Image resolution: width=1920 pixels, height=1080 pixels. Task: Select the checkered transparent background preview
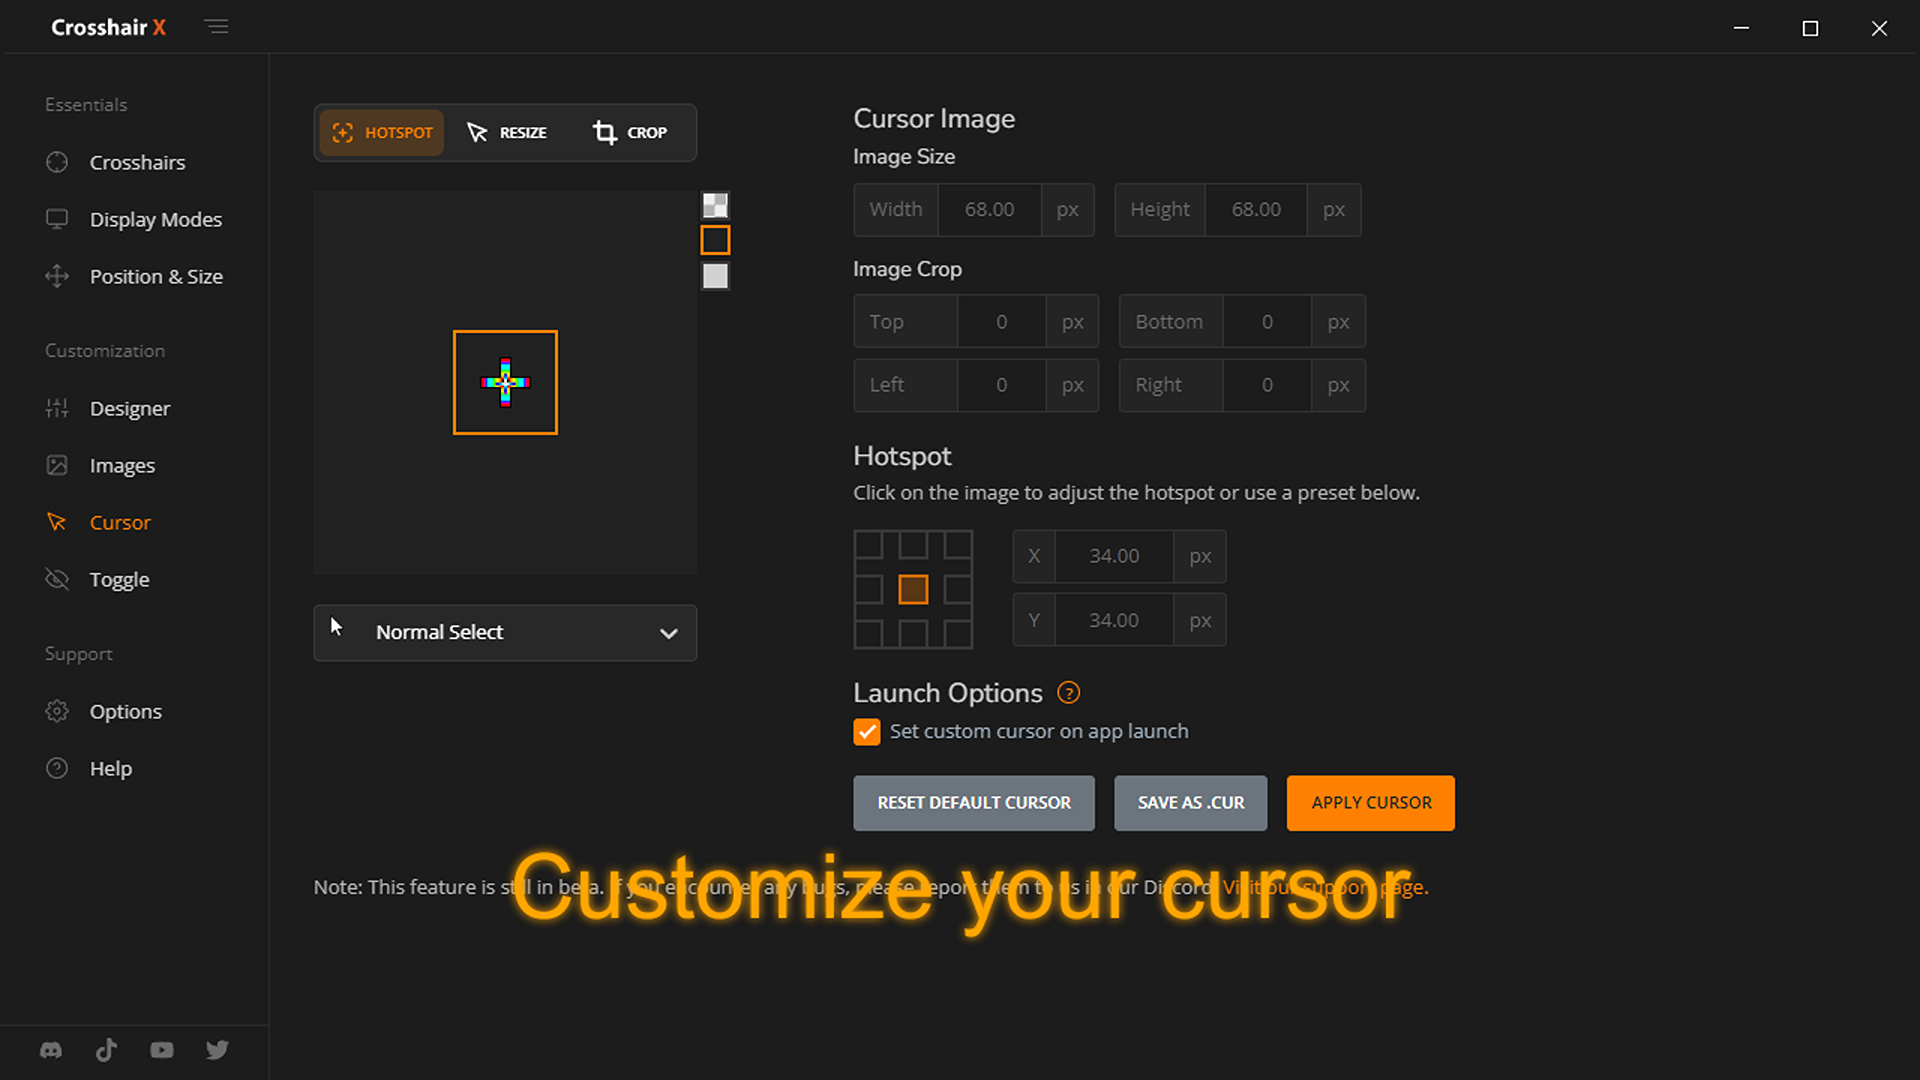(715, 205)
